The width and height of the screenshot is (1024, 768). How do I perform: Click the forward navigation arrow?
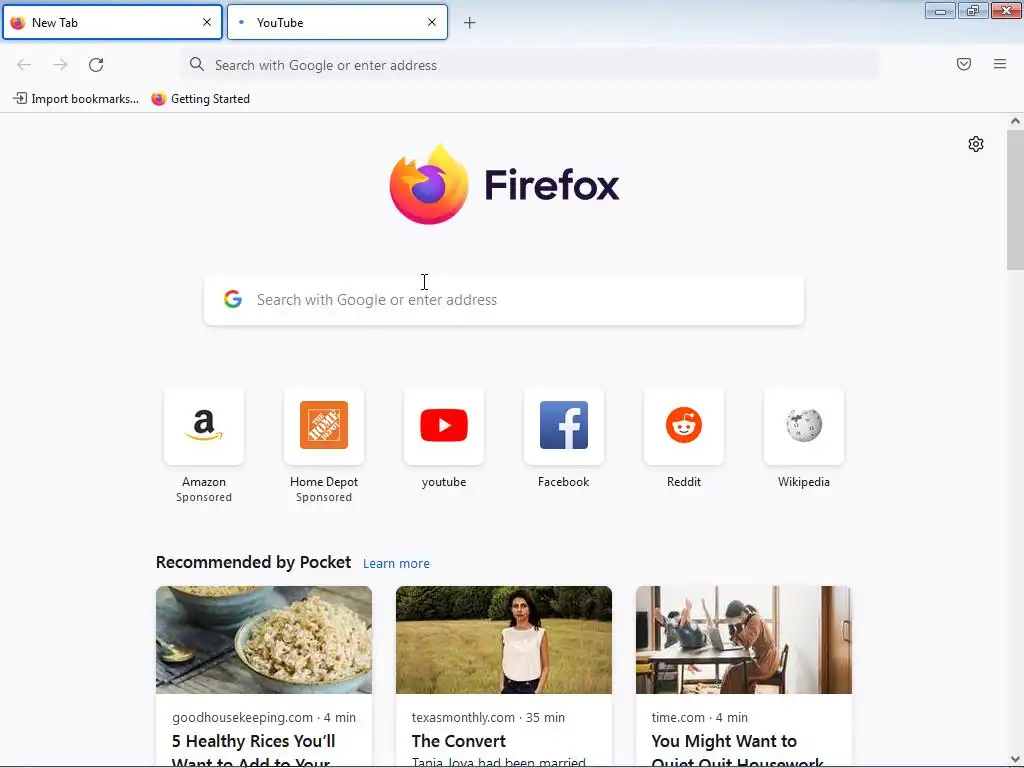click(60, 65)
